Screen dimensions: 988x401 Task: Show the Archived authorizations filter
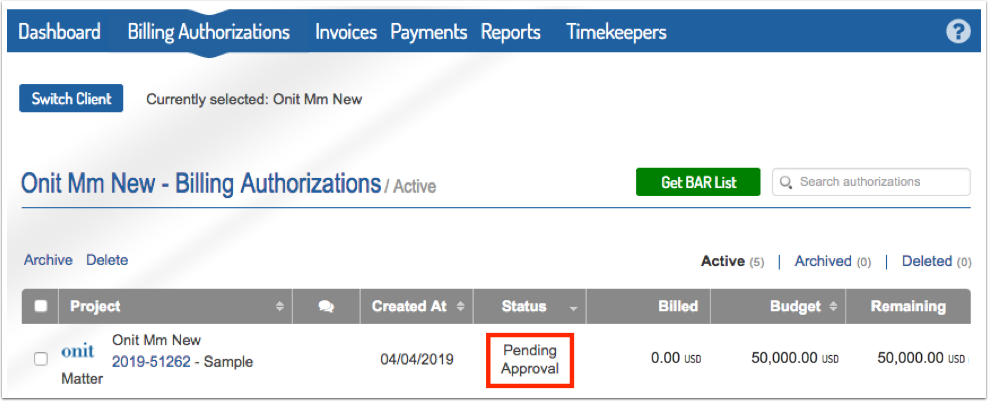pyautogui.click(x=832, y=261)
